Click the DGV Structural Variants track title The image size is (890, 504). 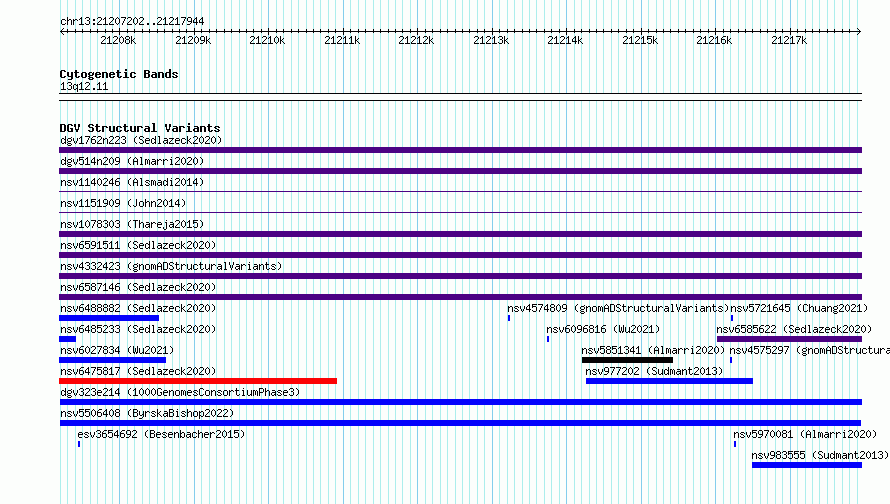click(x=140, y=128)
